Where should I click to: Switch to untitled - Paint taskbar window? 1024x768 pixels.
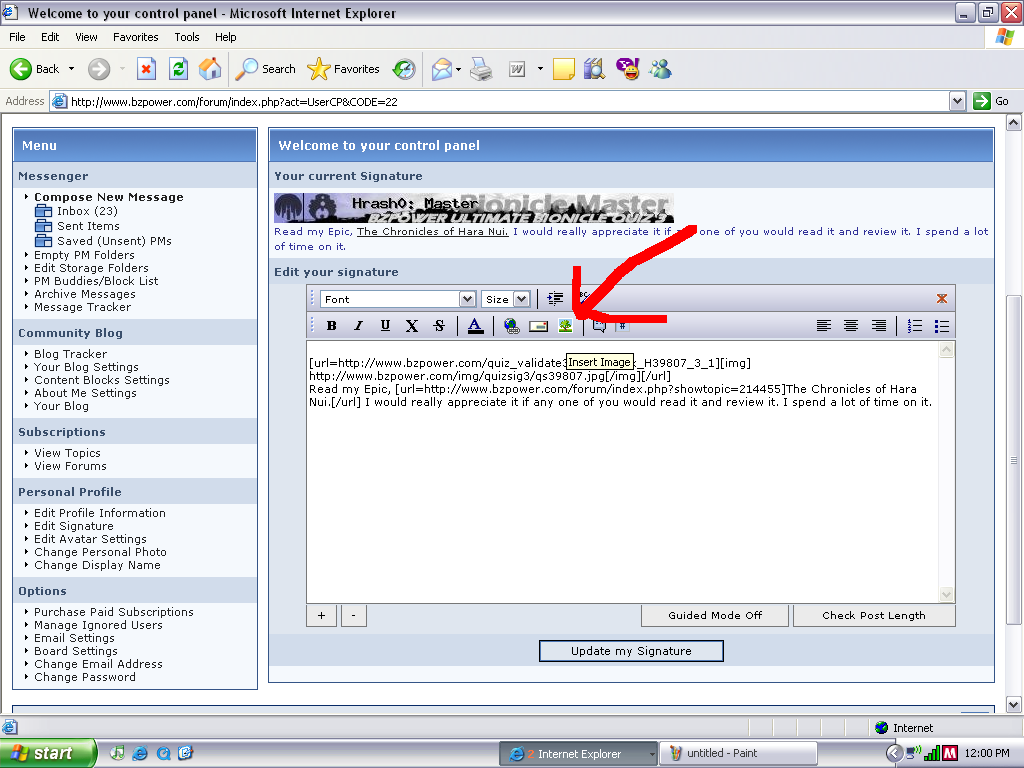738,754
